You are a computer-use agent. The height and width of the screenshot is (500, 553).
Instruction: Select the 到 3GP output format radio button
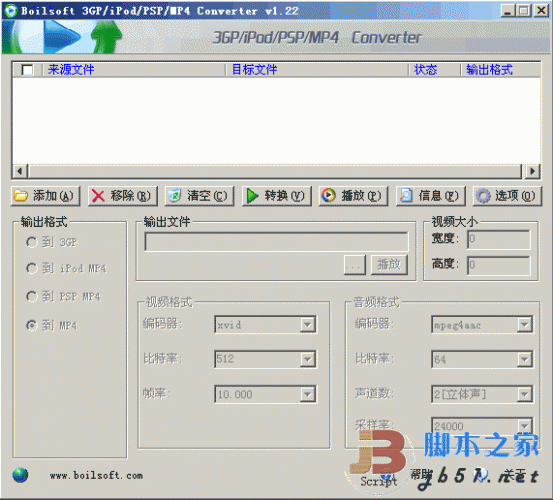click(32, 242)
